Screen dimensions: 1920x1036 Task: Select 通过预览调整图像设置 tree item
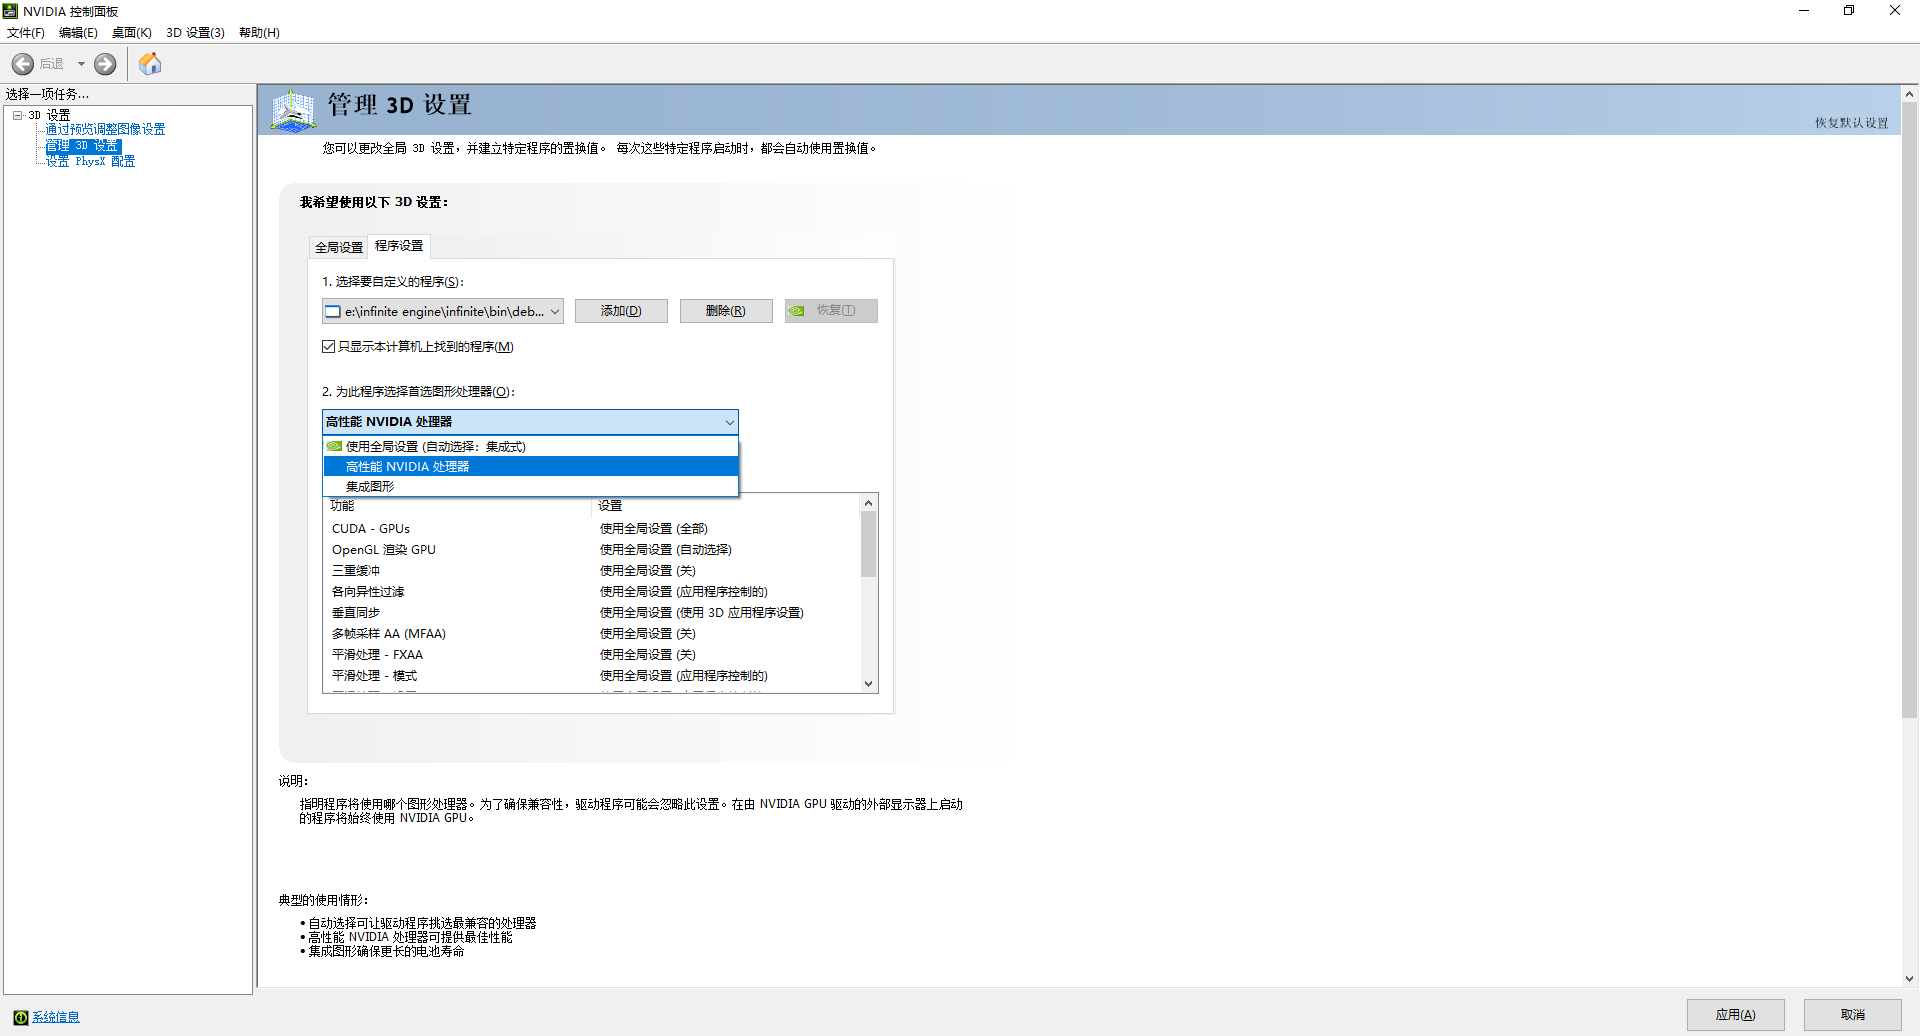click(x=105, y=130)
